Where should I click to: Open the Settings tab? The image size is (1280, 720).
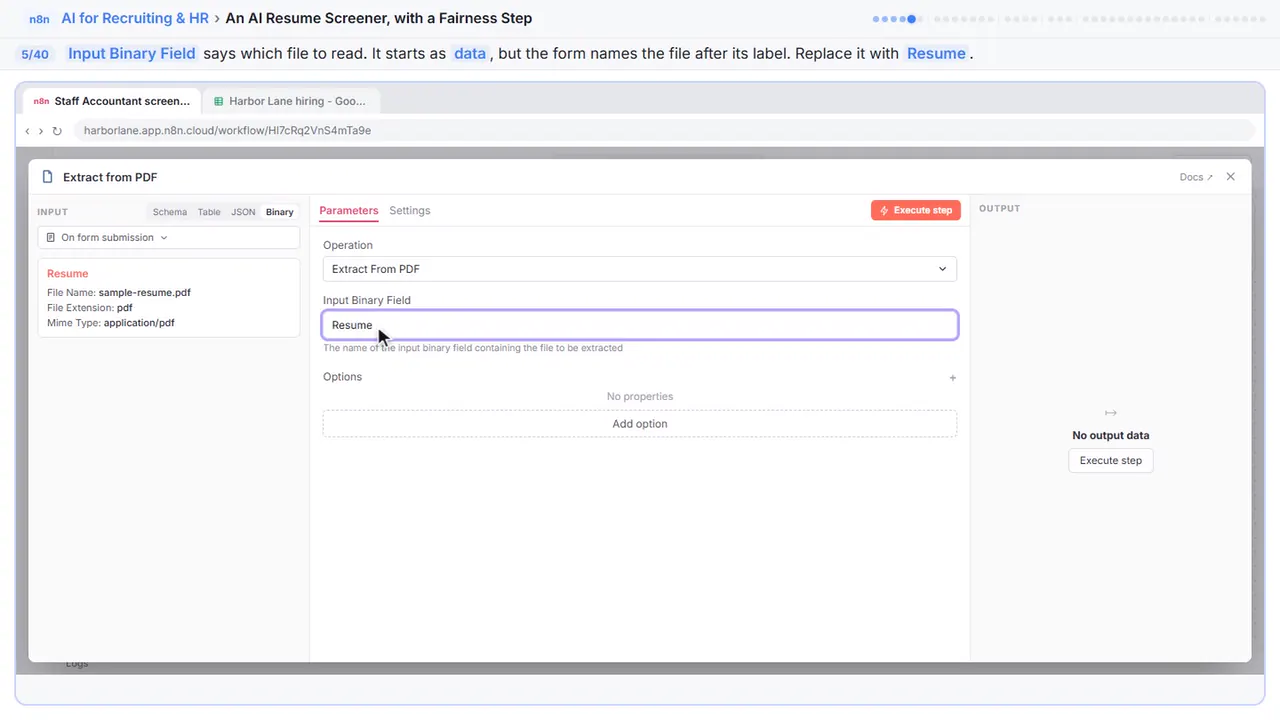(x=410, y=211)
